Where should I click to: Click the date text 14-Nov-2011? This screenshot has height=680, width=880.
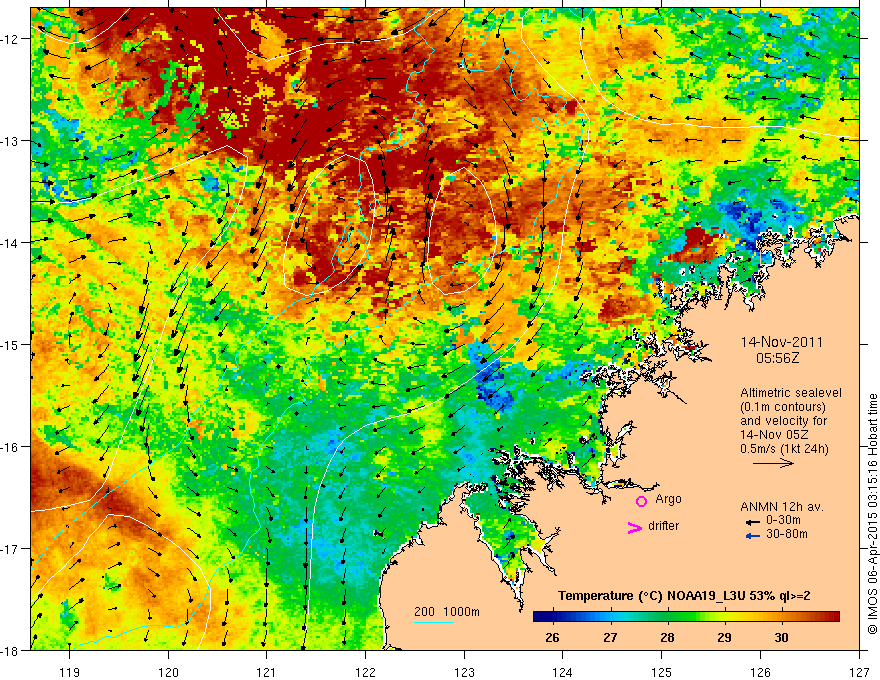tap(782, 342)
